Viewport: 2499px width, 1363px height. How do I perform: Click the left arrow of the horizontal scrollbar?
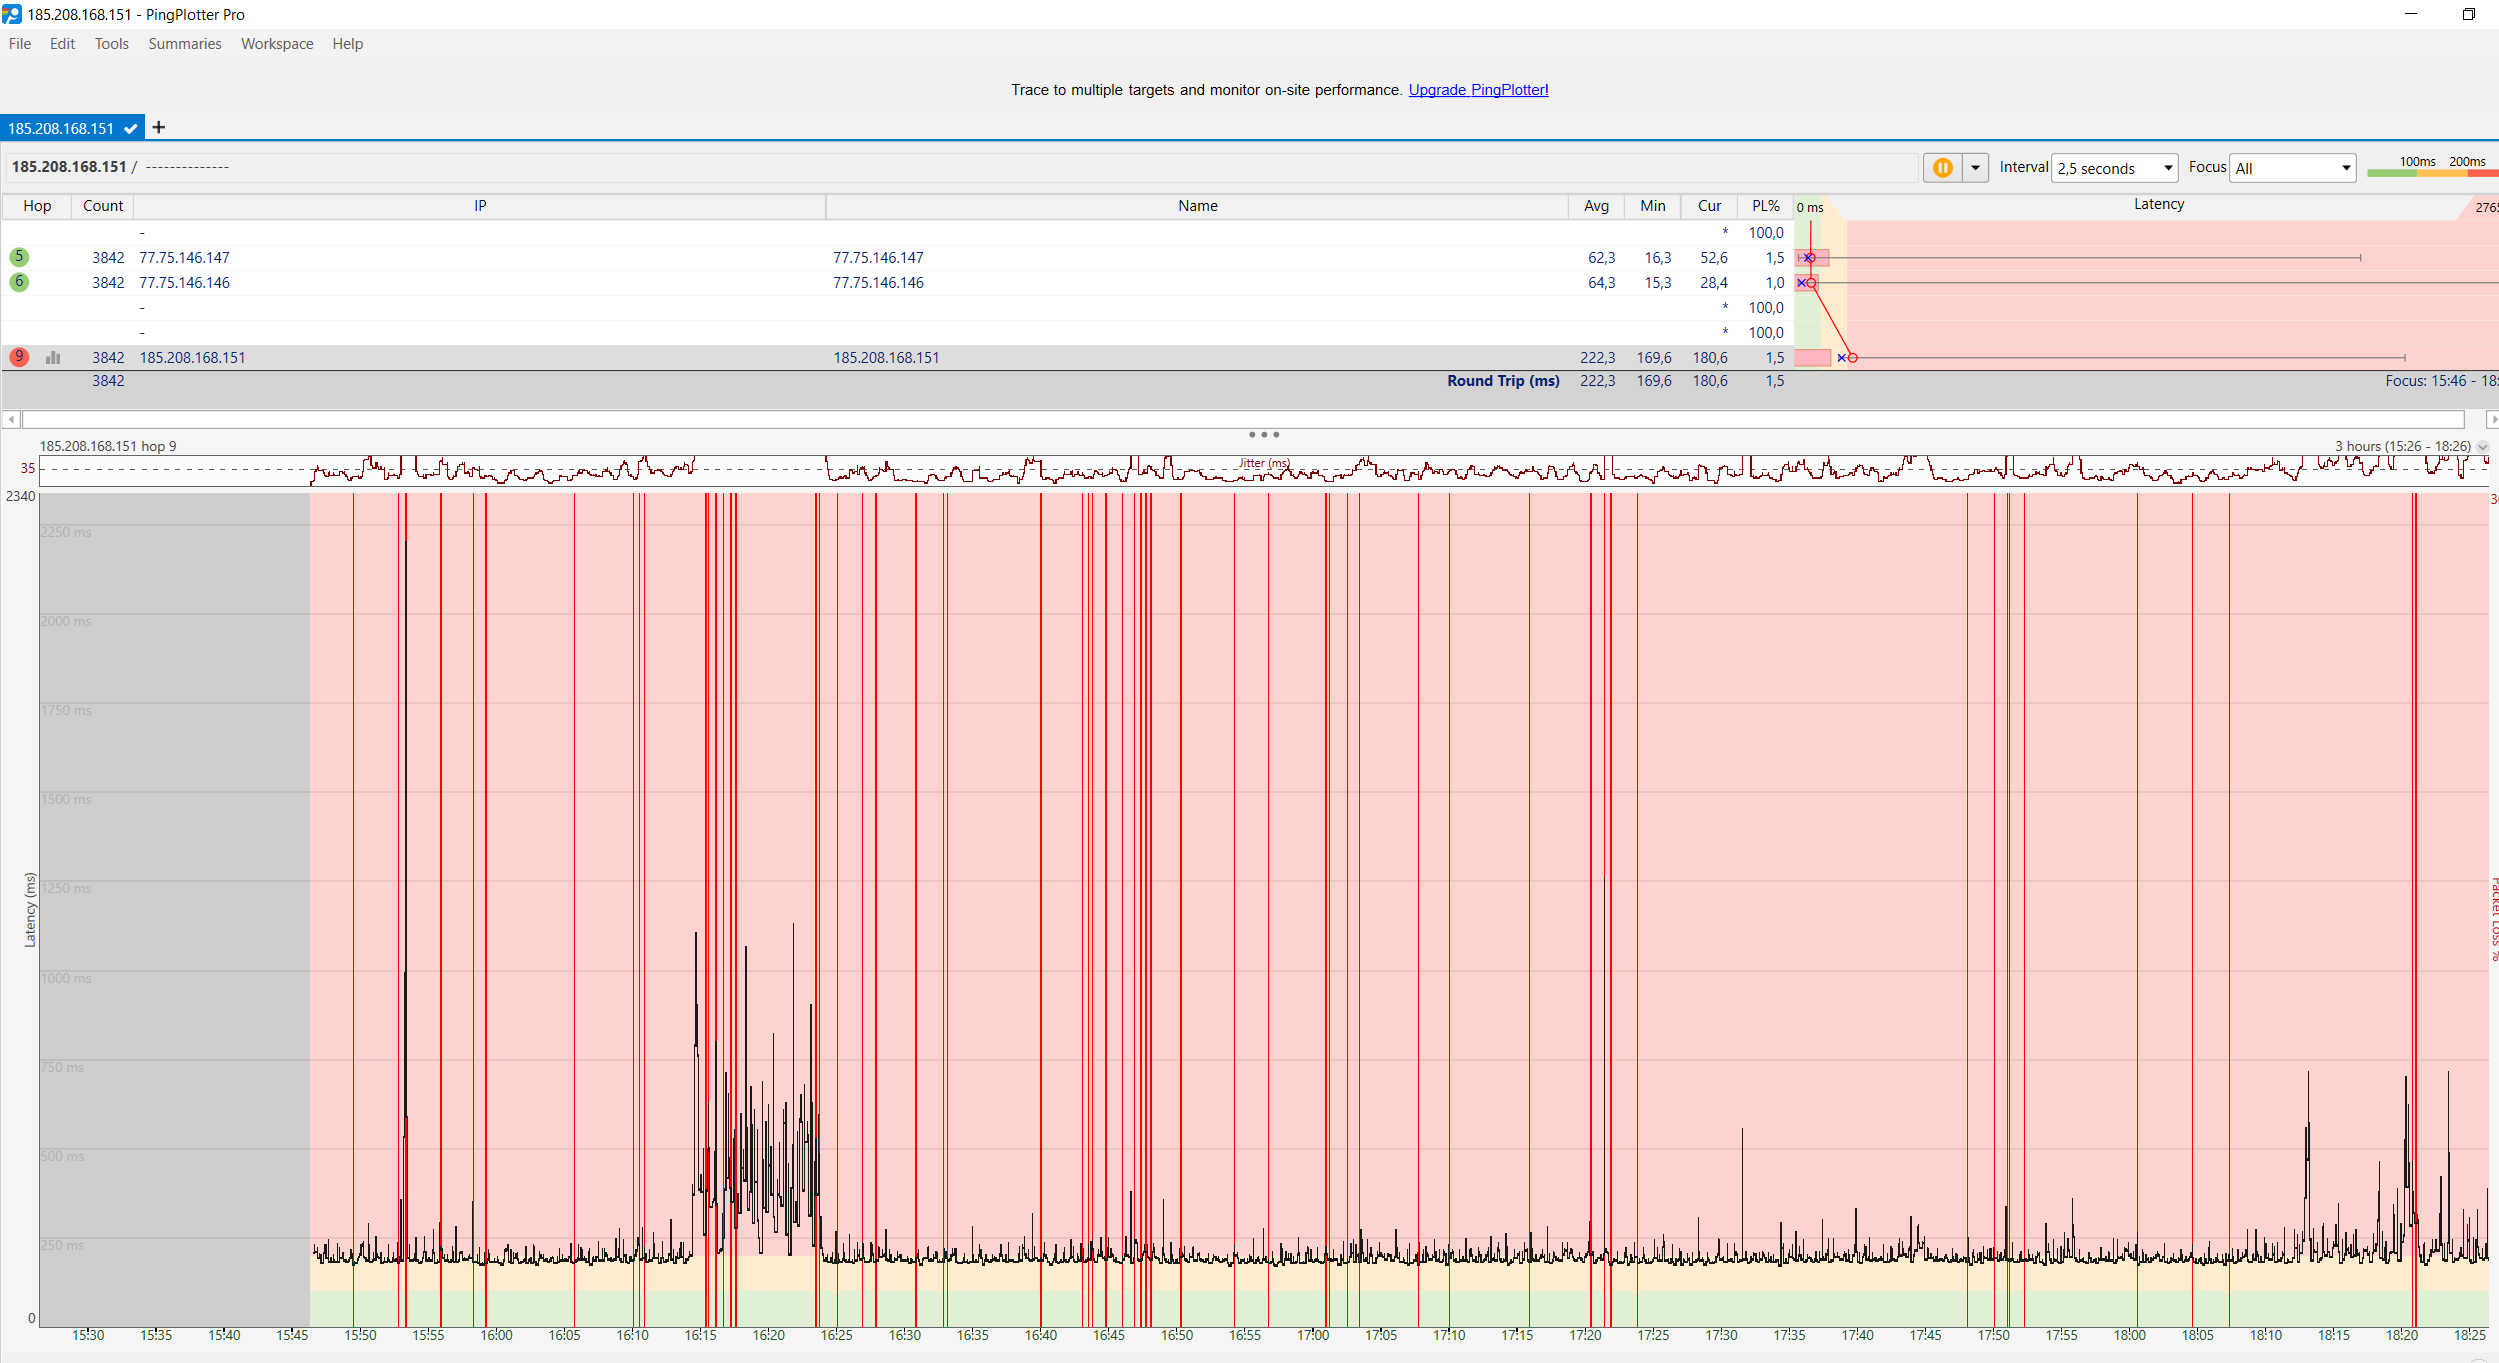point(11,420)
